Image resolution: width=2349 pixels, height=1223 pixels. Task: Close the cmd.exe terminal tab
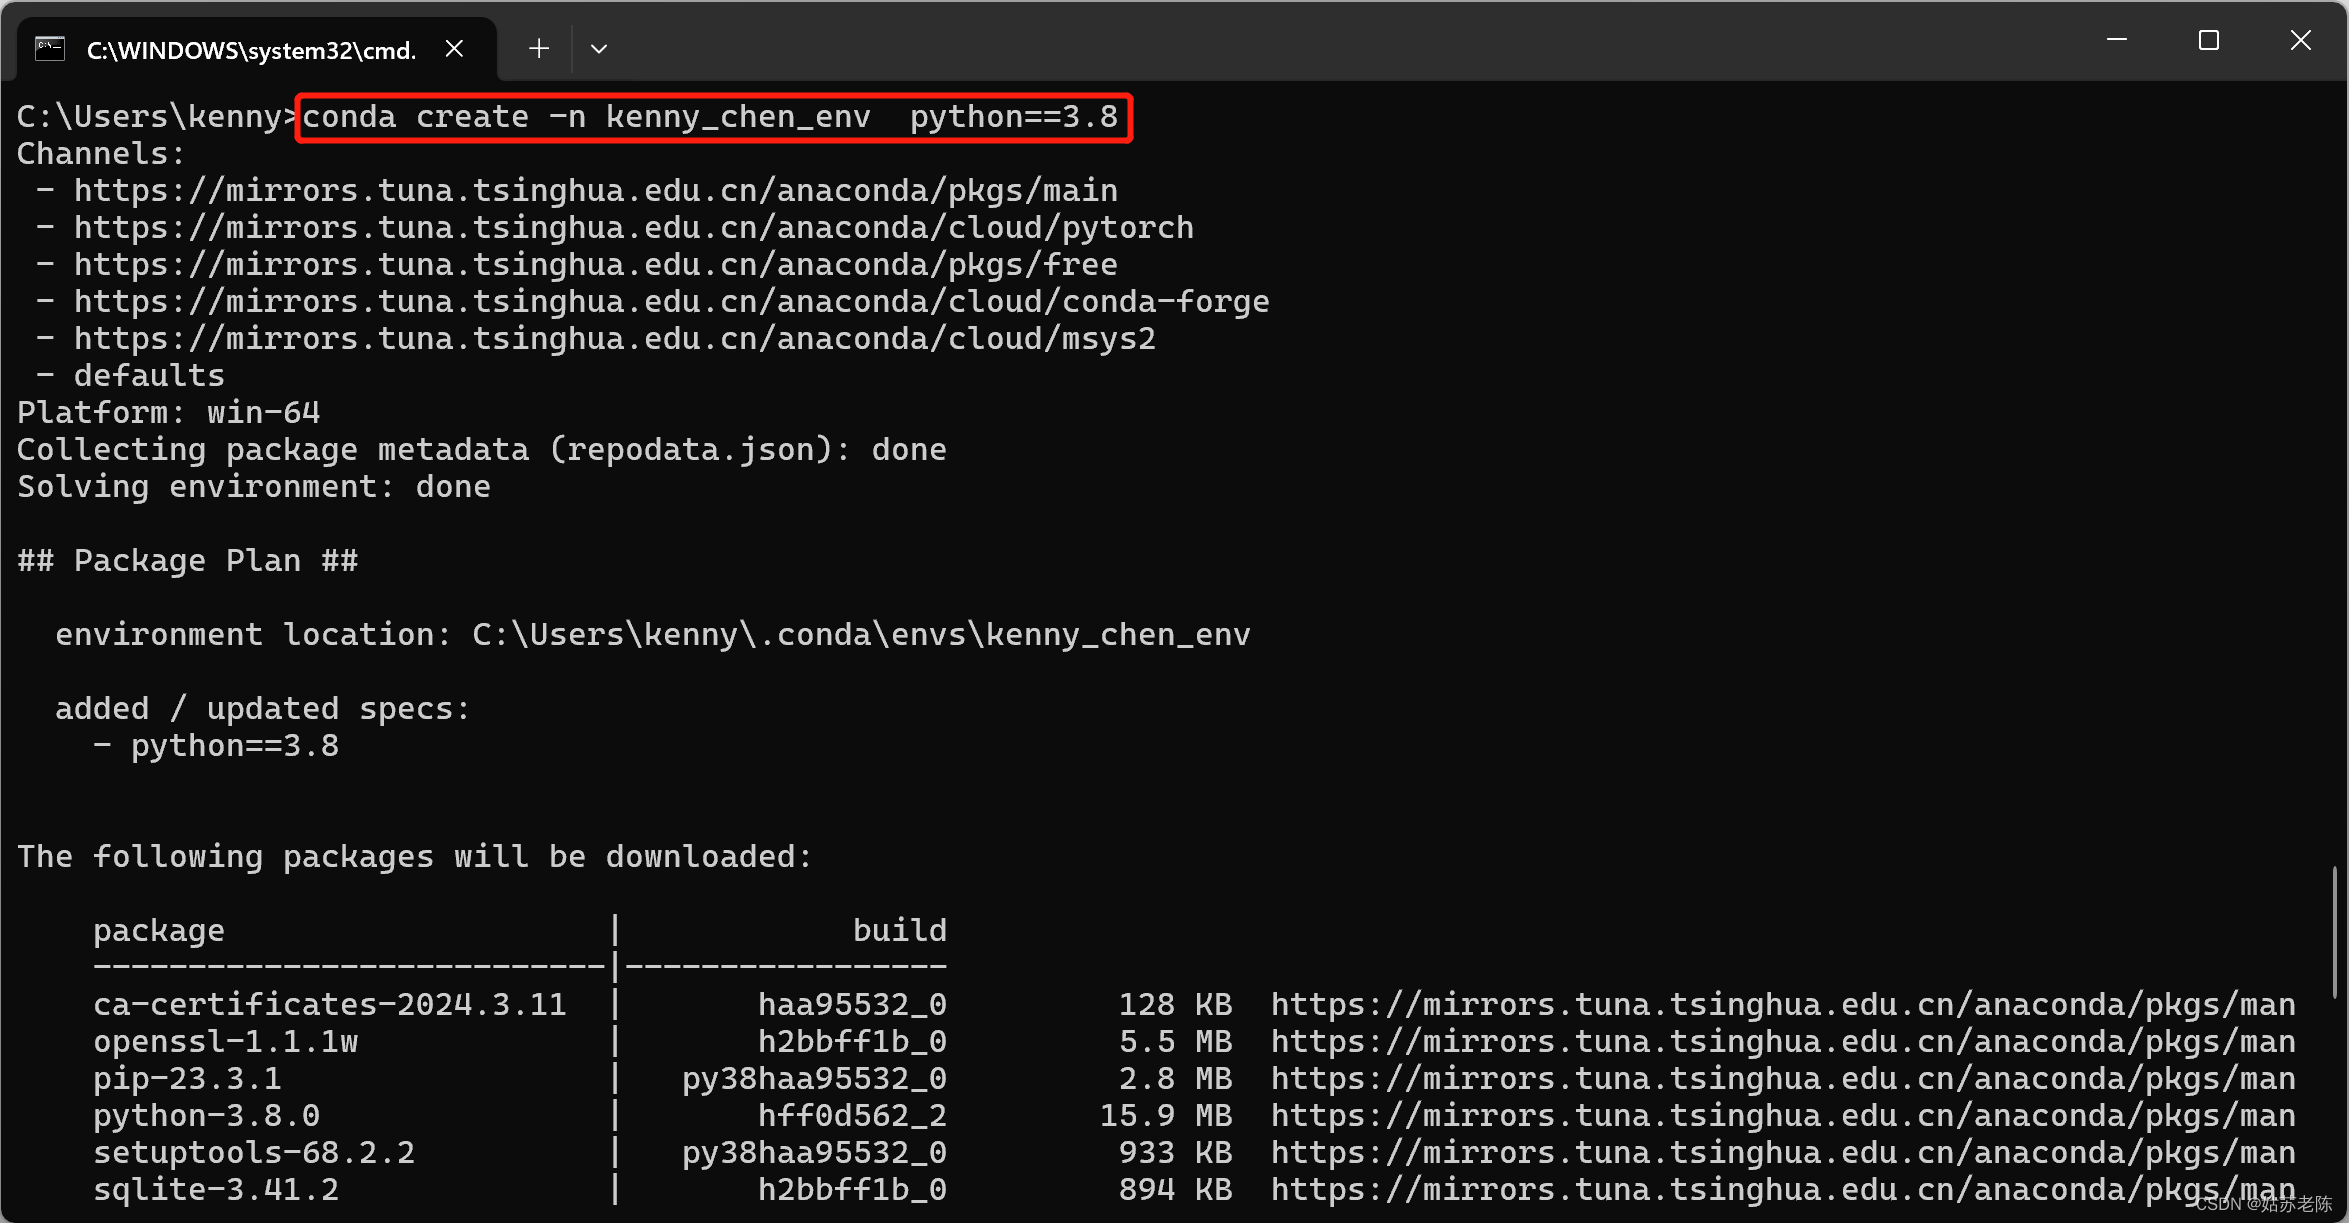454,49
